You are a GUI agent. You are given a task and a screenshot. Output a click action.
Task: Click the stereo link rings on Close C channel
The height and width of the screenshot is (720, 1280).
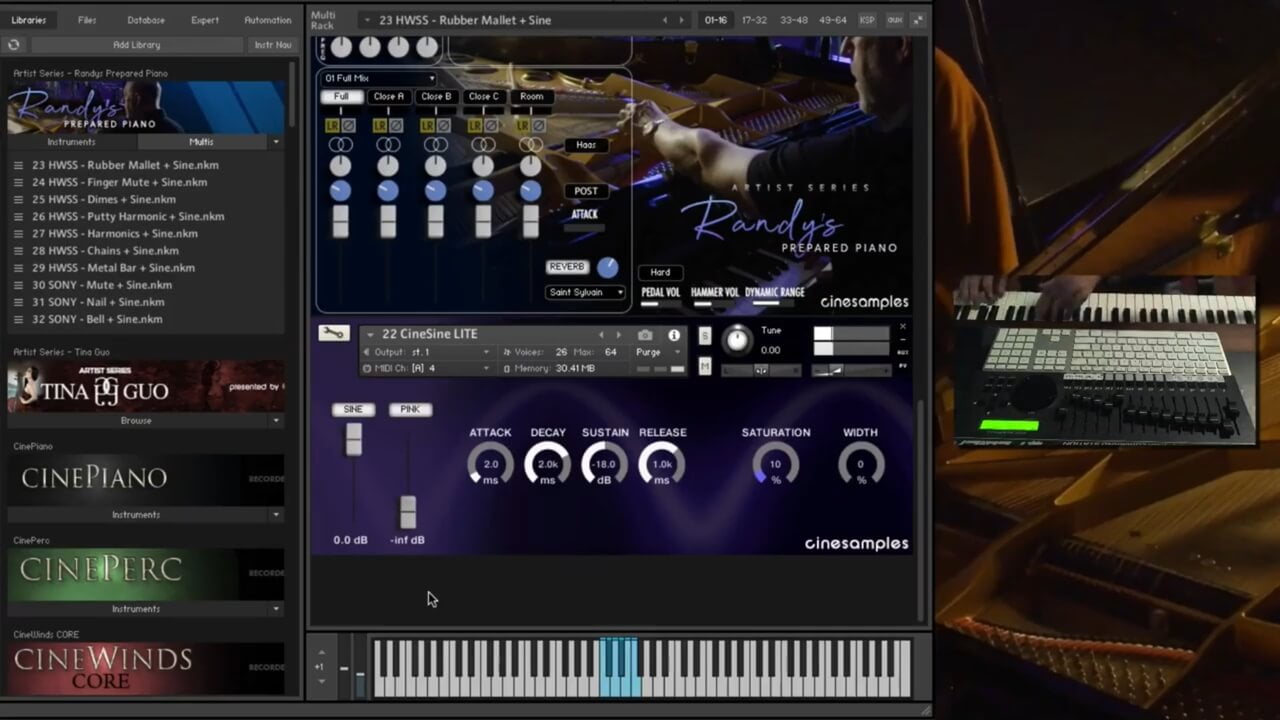point(483,145)
